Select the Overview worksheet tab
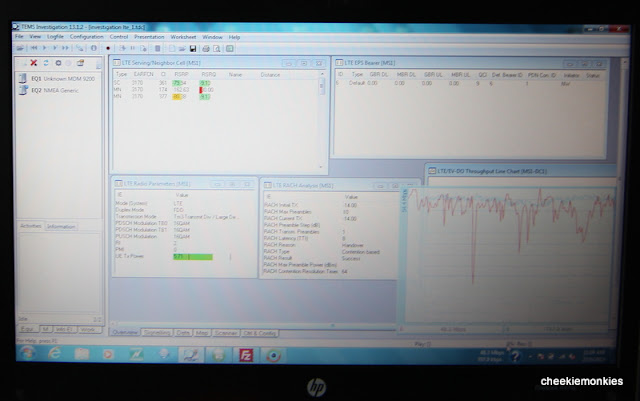Screen dimensions: 640x401 pyautogui.click(x=125, y=332)
